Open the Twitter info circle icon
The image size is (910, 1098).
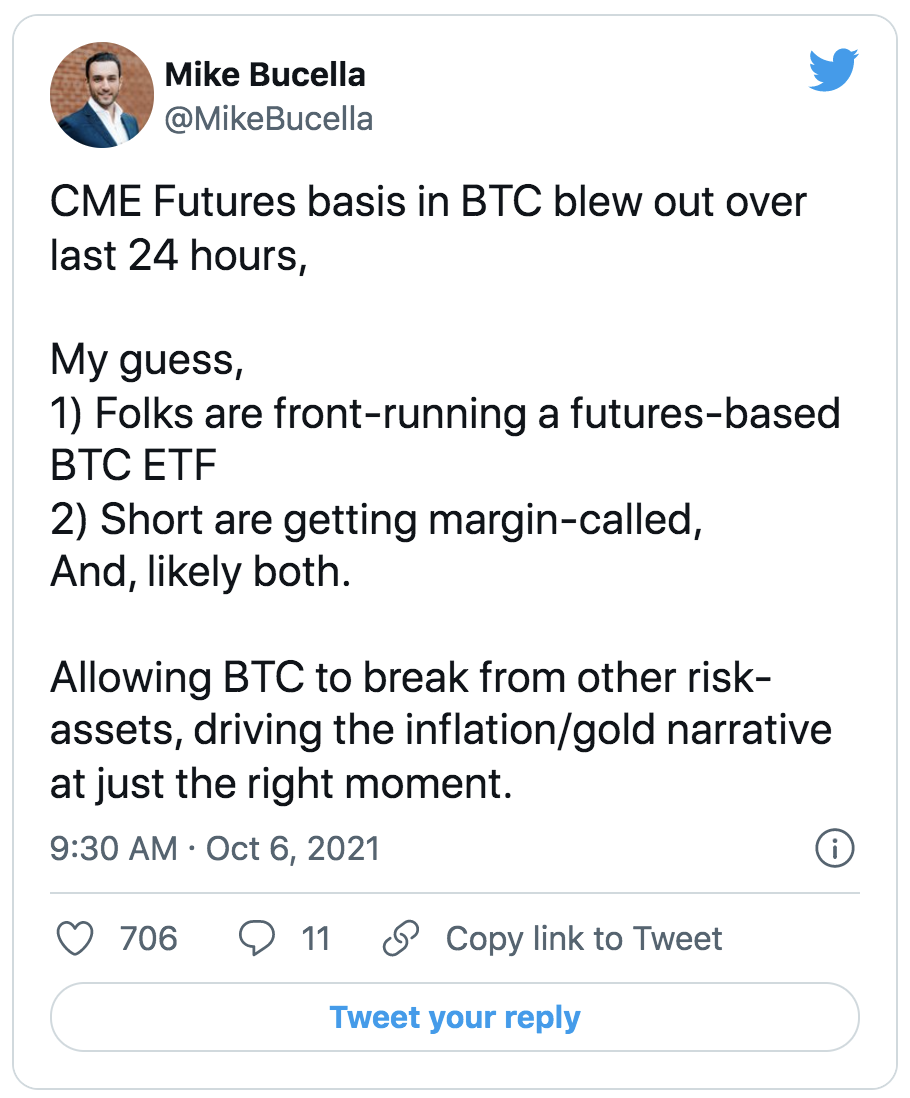tap(834, 849)
